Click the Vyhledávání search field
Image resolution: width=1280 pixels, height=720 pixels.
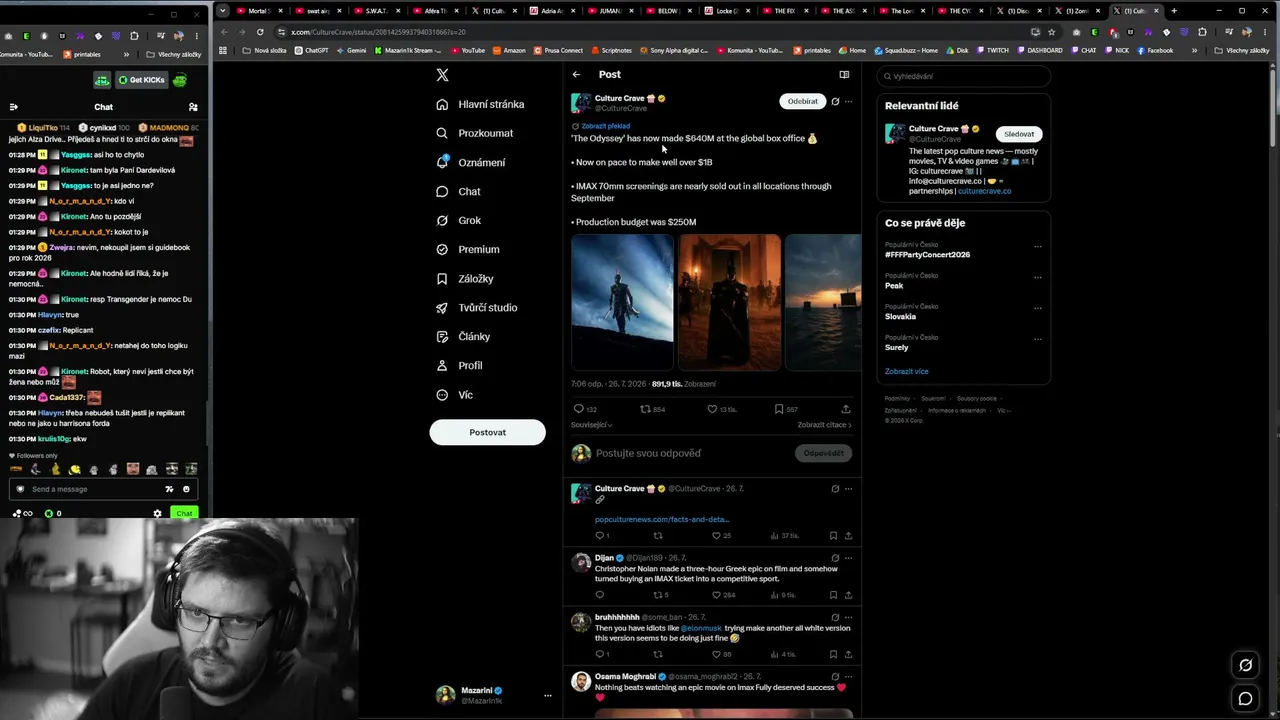964,76
